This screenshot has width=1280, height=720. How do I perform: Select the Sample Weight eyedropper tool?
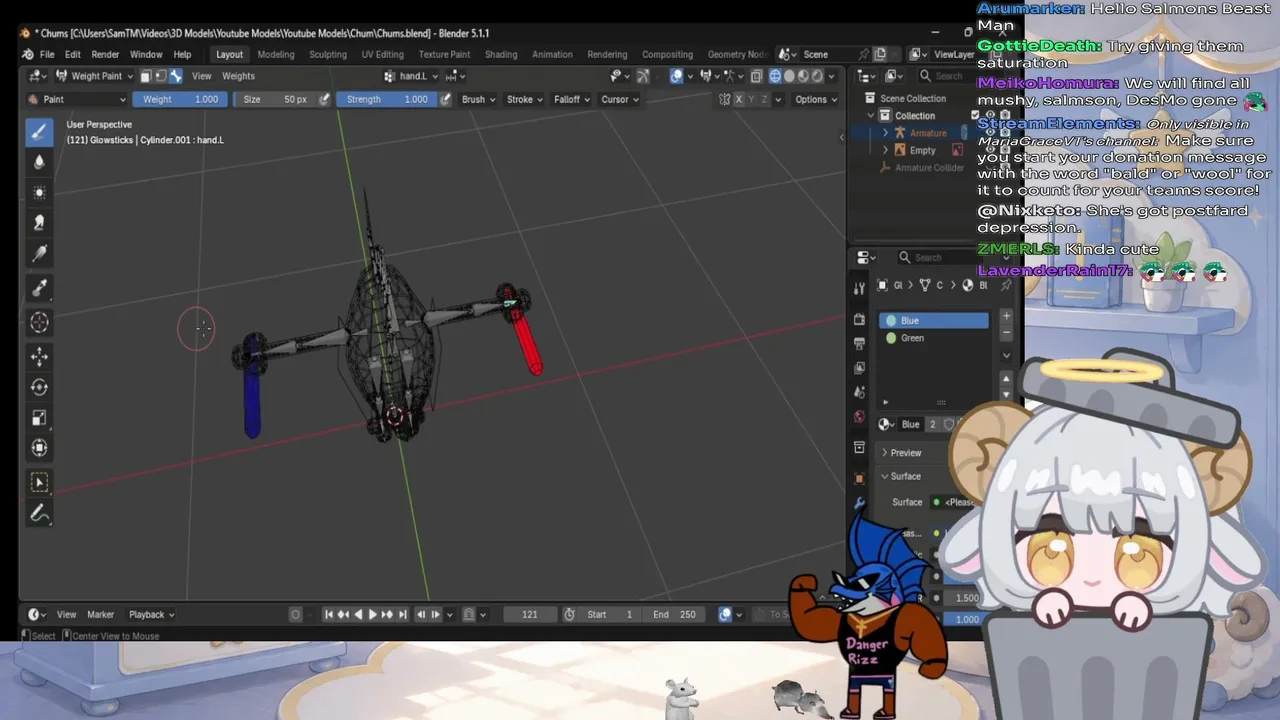coord(40,288)
